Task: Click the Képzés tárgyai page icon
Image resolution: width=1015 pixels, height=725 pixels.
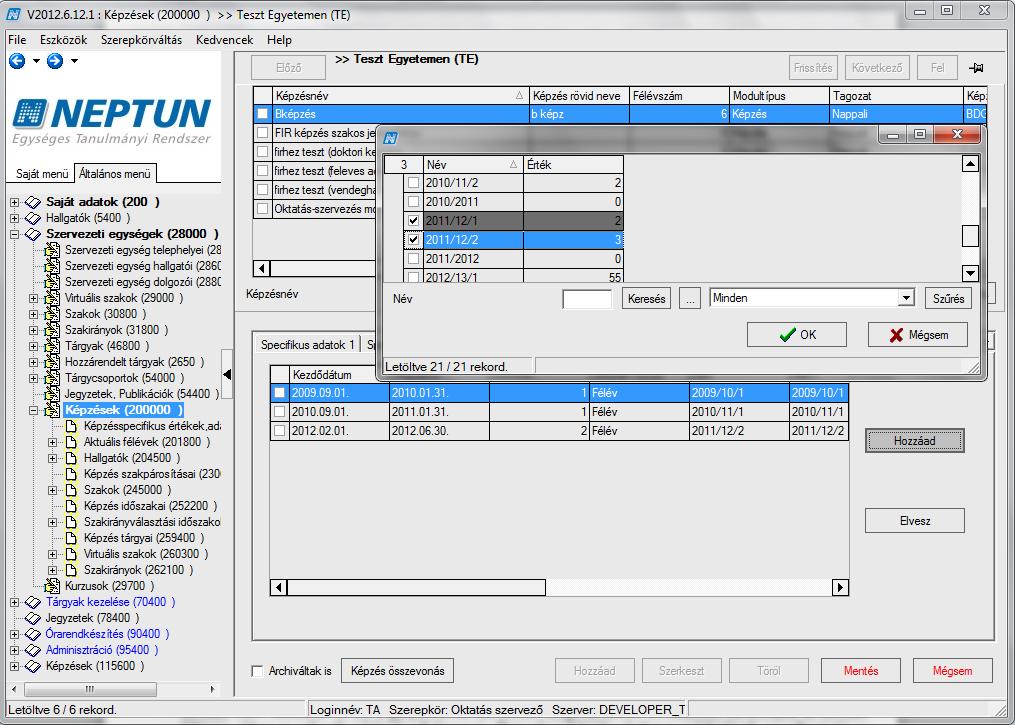Action: [x=71, y=538]
